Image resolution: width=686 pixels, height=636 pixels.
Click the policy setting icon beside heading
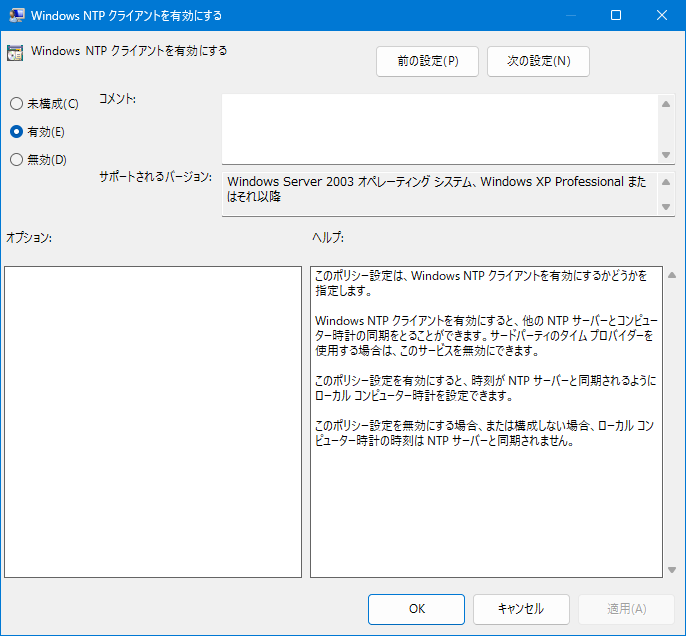pos(15,53)
